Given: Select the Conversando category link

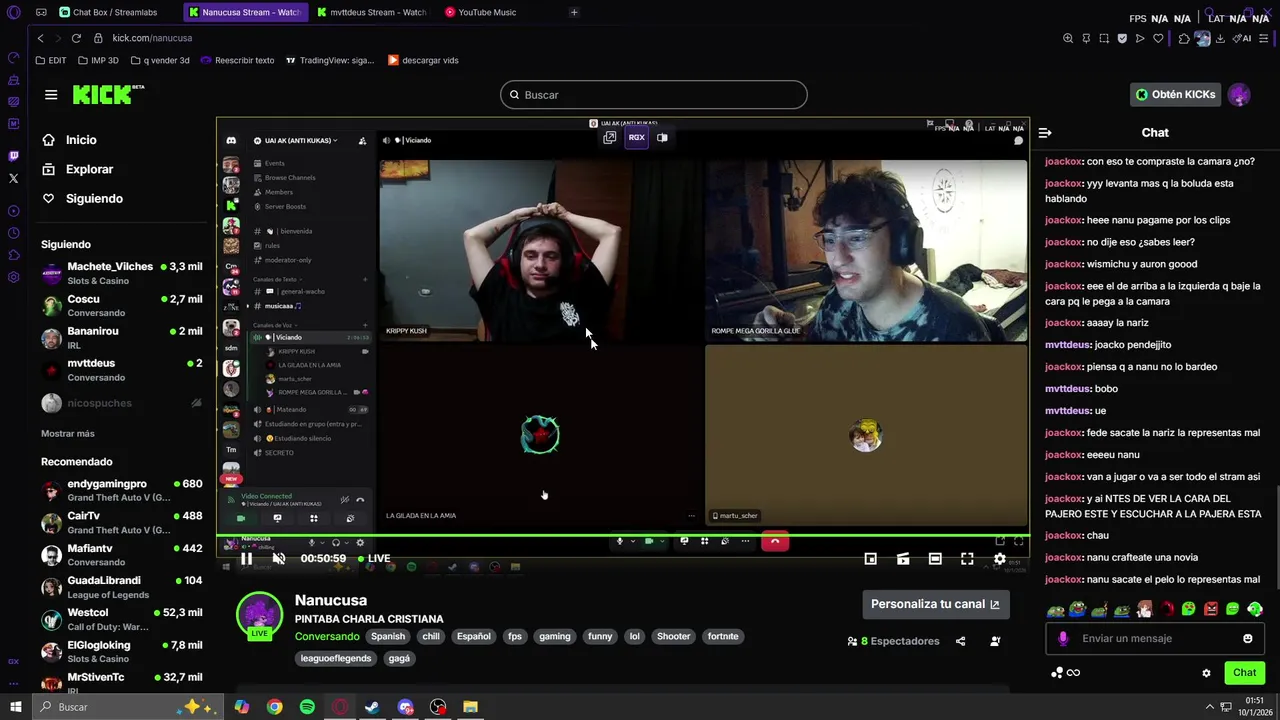Looking at the screenshot, I should click(x=327, y=637).
